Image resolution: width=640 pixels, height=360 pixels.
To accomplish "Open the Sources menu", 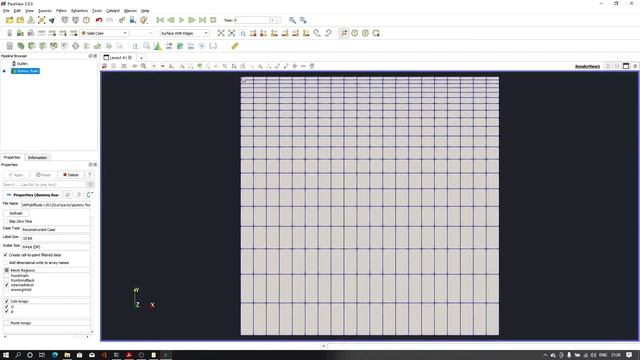I will pyautogui.click(x=45, y=11).
